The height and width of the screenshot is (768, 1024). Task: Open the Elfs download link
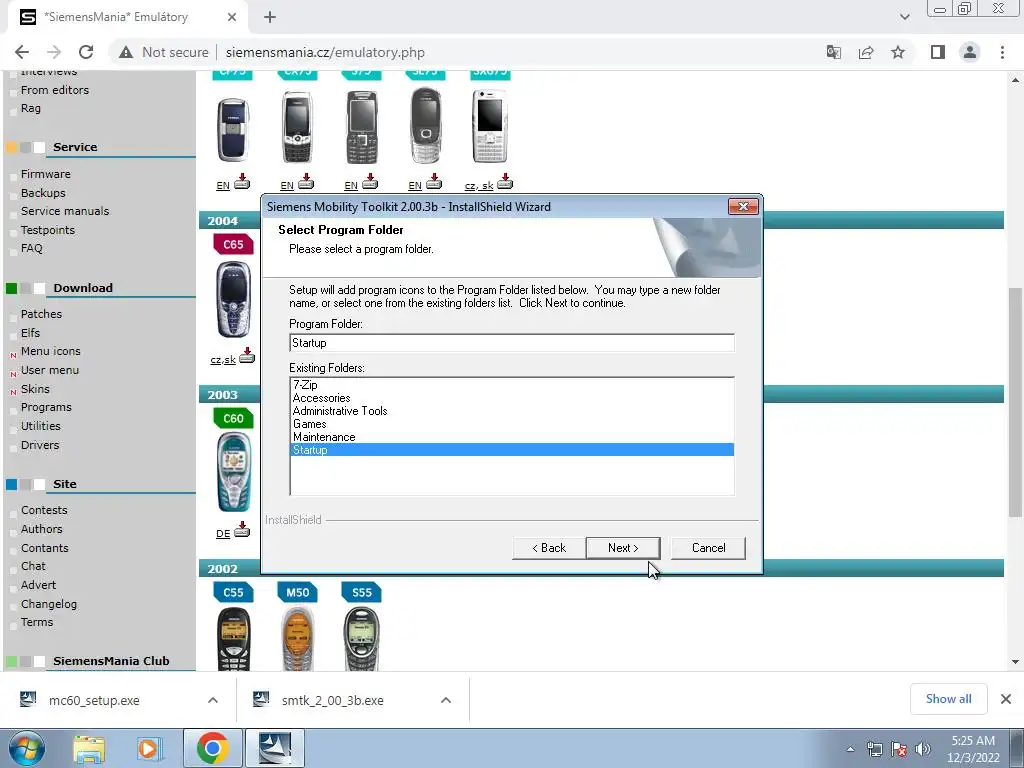(30, 333)
